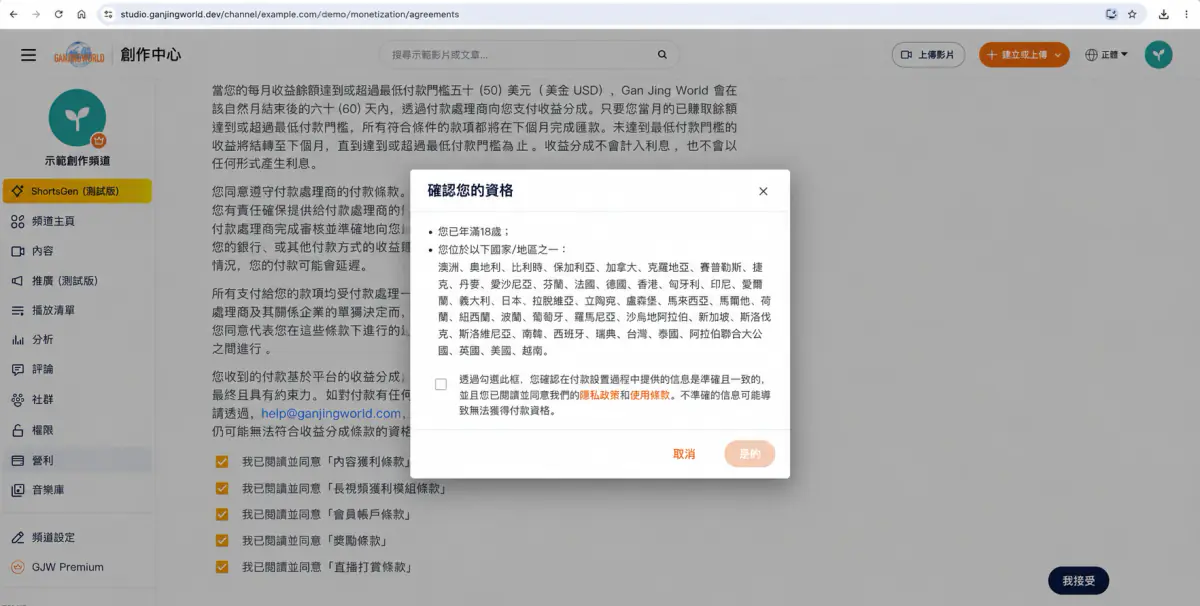
Task: Click the confirm button beside 取消
Action: point(750,454)
